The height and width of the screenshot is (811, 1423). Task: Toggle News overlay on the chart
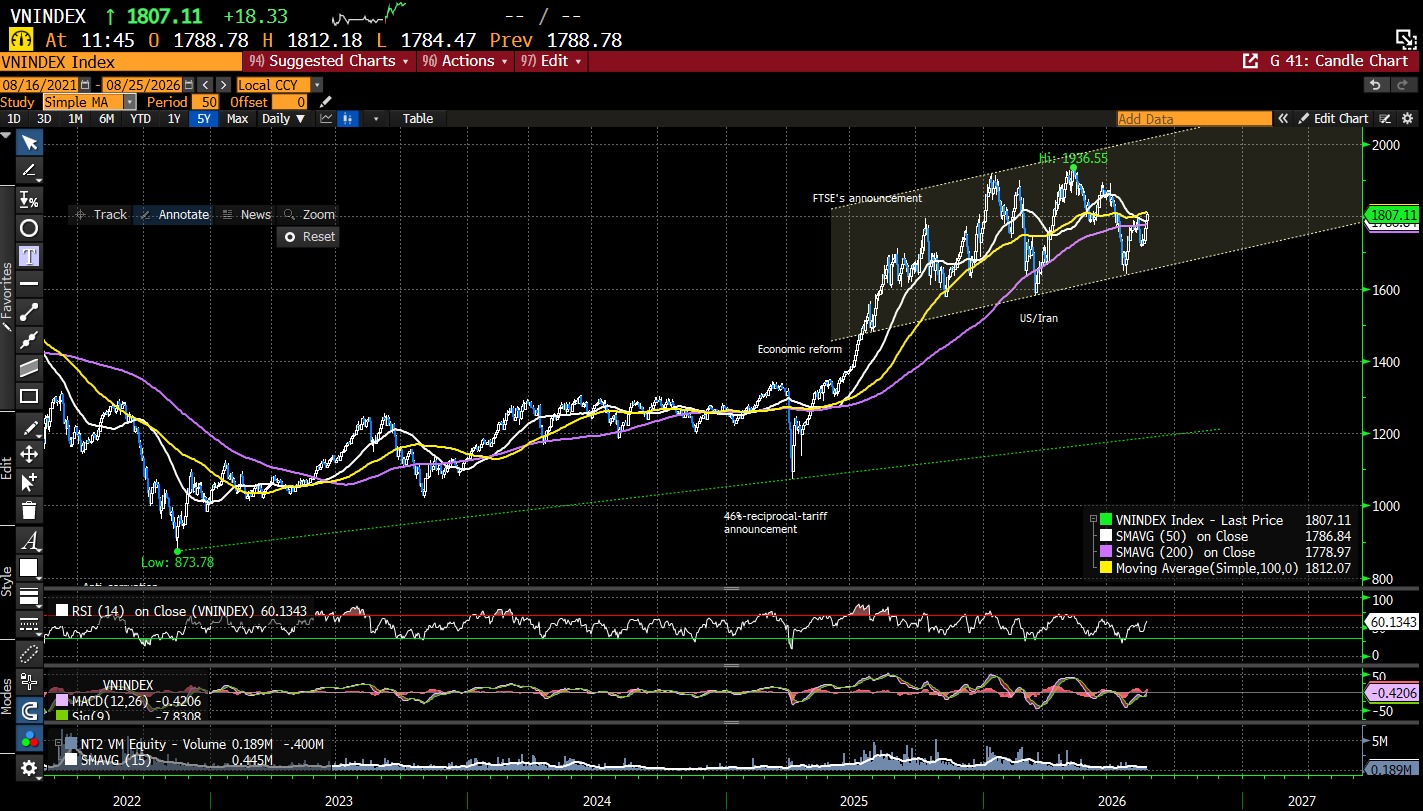[246, 214]
